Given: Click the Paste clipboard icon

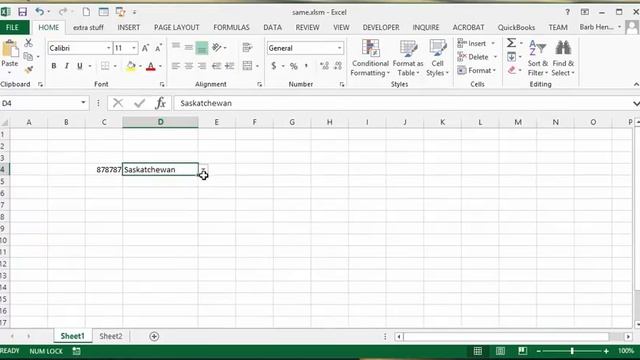Looking at the screenshot, I should (x=10, y=49).
